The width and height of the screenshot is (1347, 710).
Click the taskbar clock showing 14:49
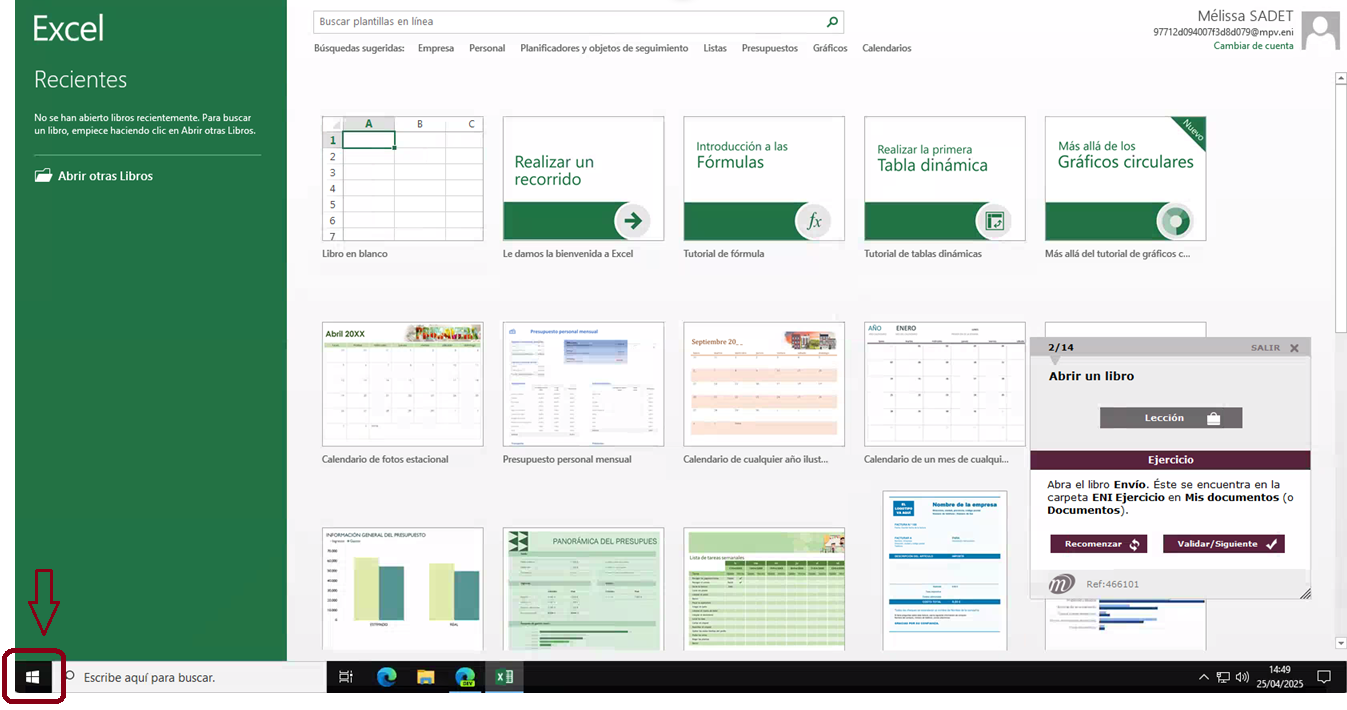coord(1279,677)
